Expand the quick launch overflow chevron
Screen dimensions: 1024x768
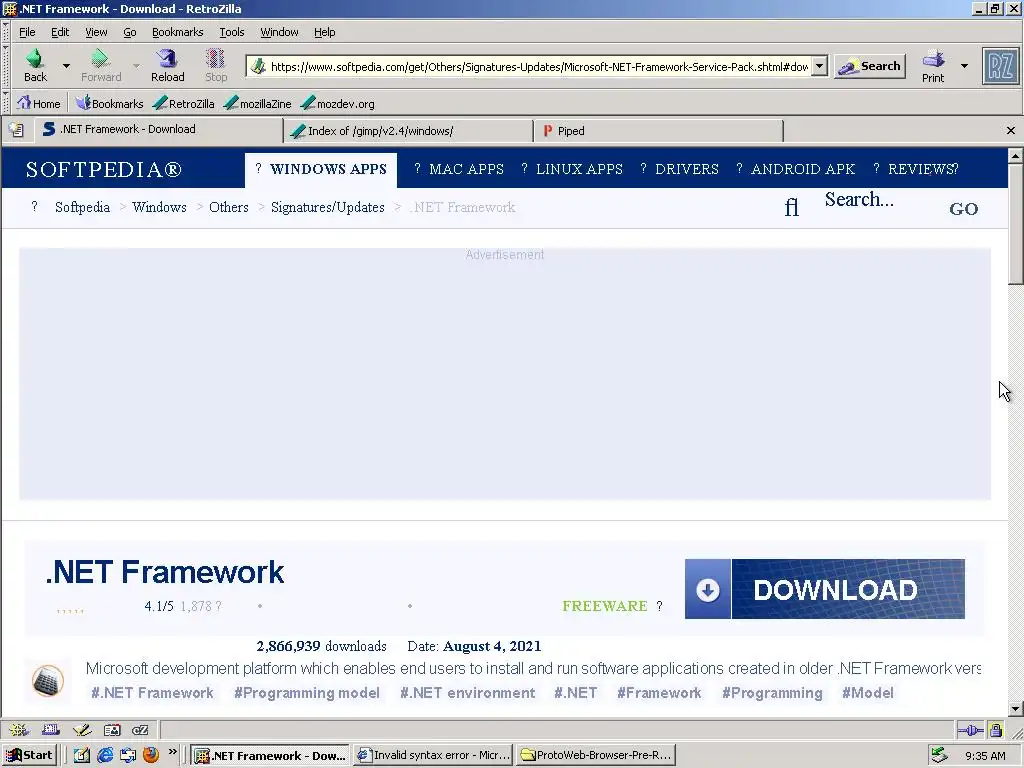point(172,752)
